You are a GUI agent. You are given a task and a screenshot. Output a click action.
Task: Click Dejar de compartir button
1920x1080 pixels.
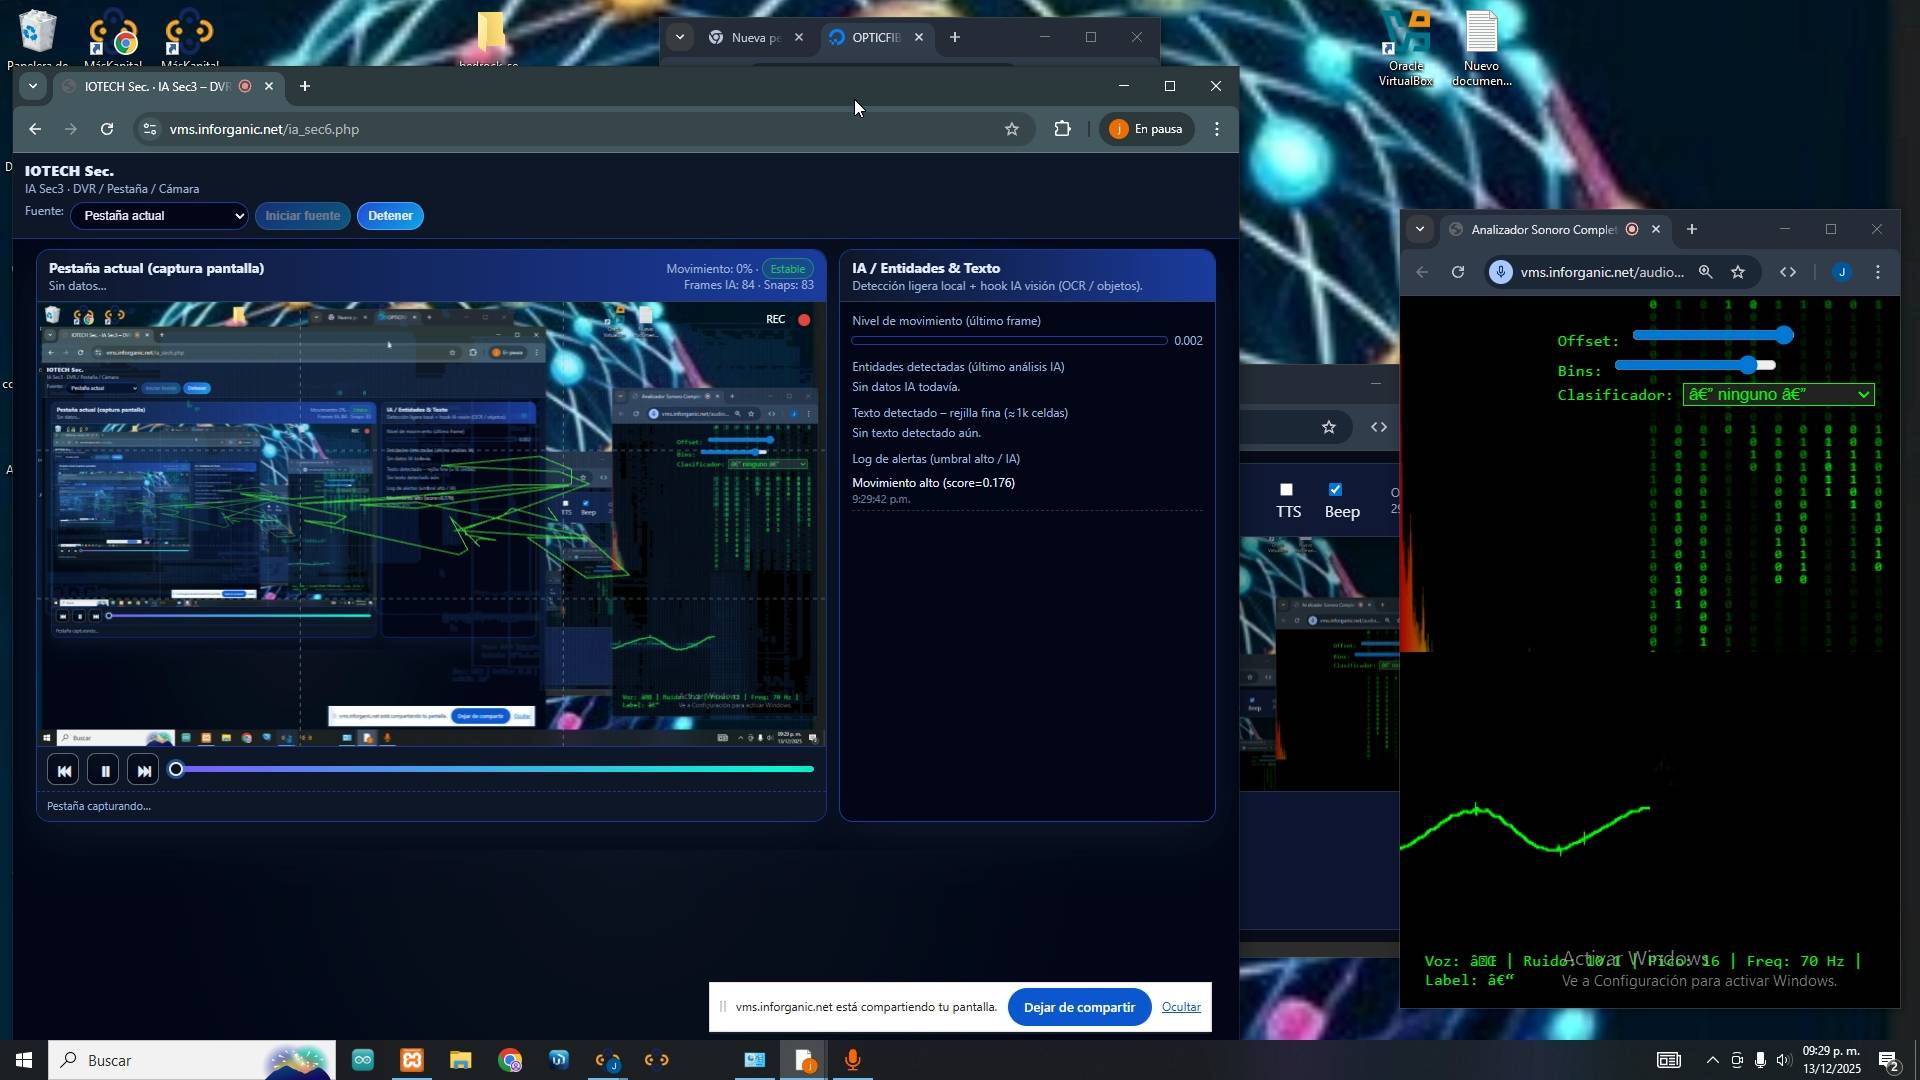[x=1078, y=1008]
